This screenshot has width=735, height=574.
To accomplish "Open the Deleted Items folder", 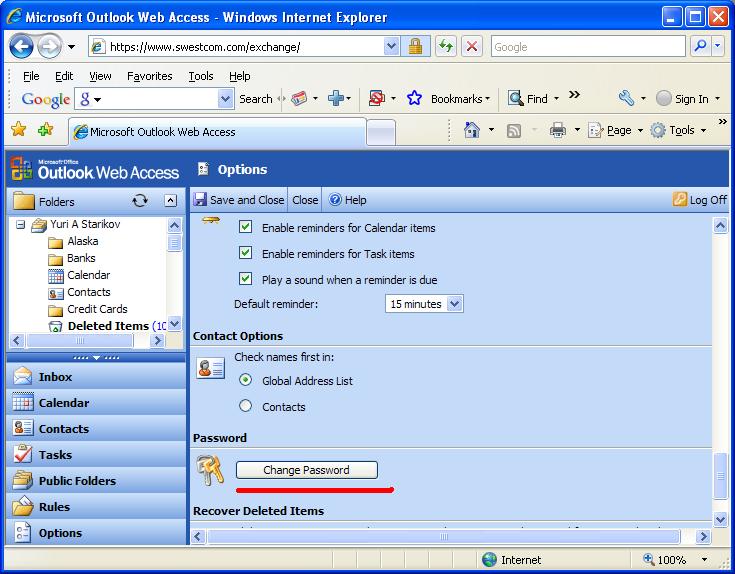I will pos(108,326).
